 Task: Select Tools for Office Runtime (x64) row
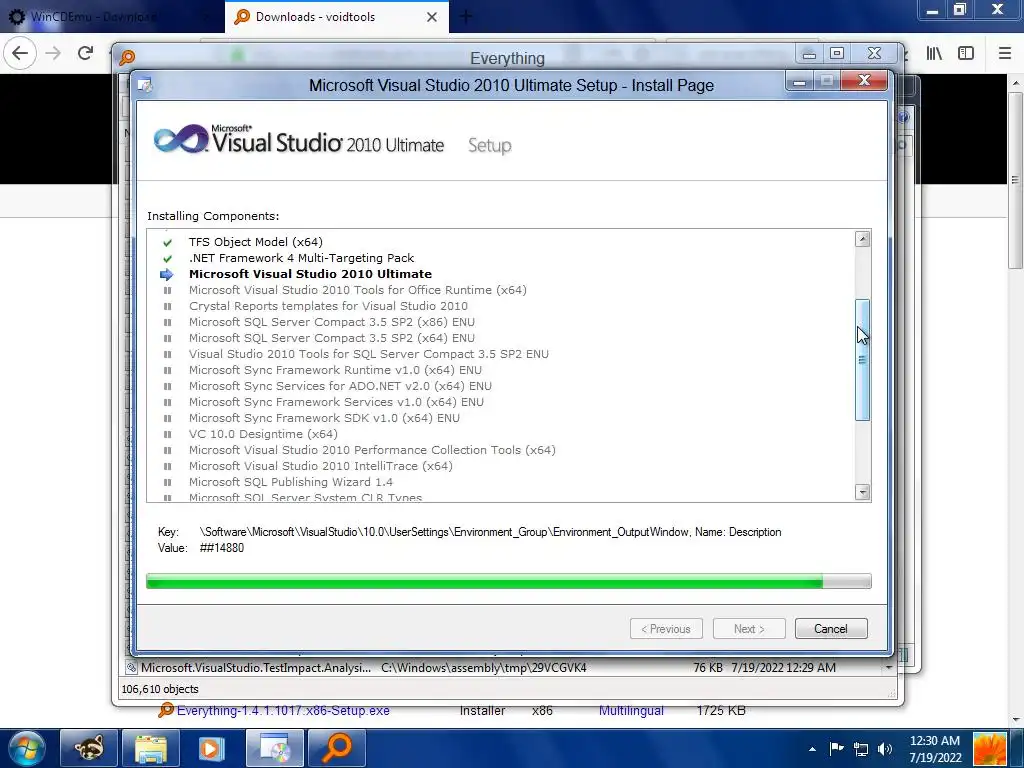coord(357,290)
